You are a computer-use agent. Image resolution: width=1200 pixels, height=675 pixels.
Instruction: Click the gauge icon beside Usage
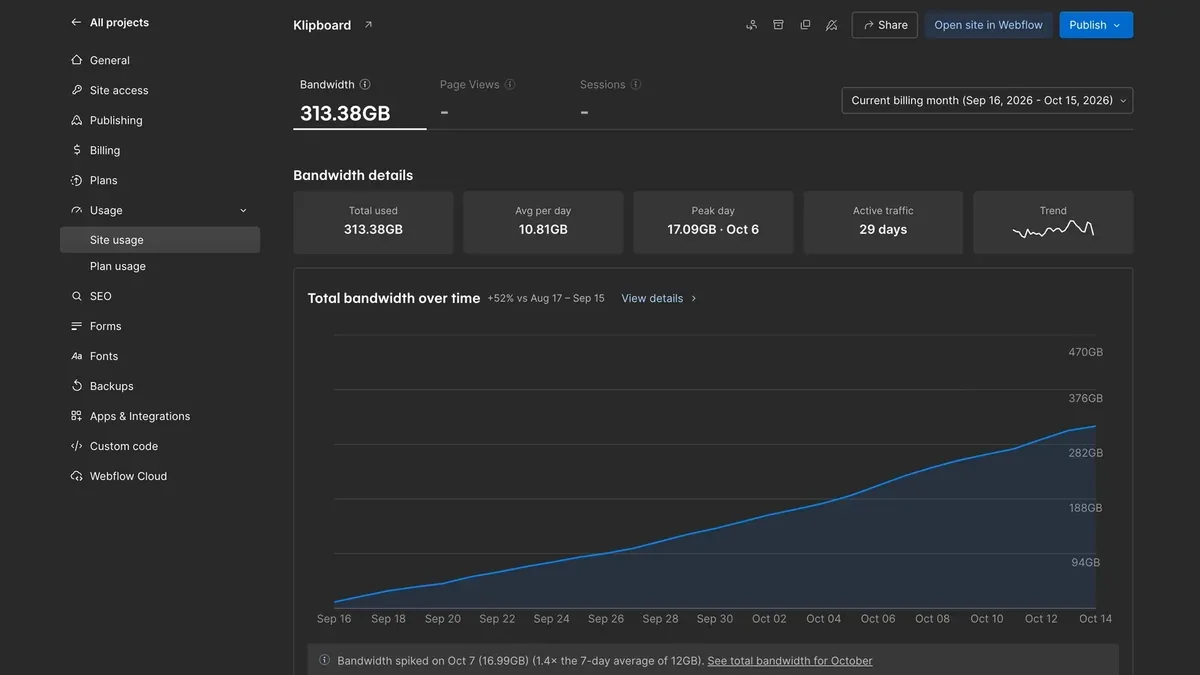(77, 210)
